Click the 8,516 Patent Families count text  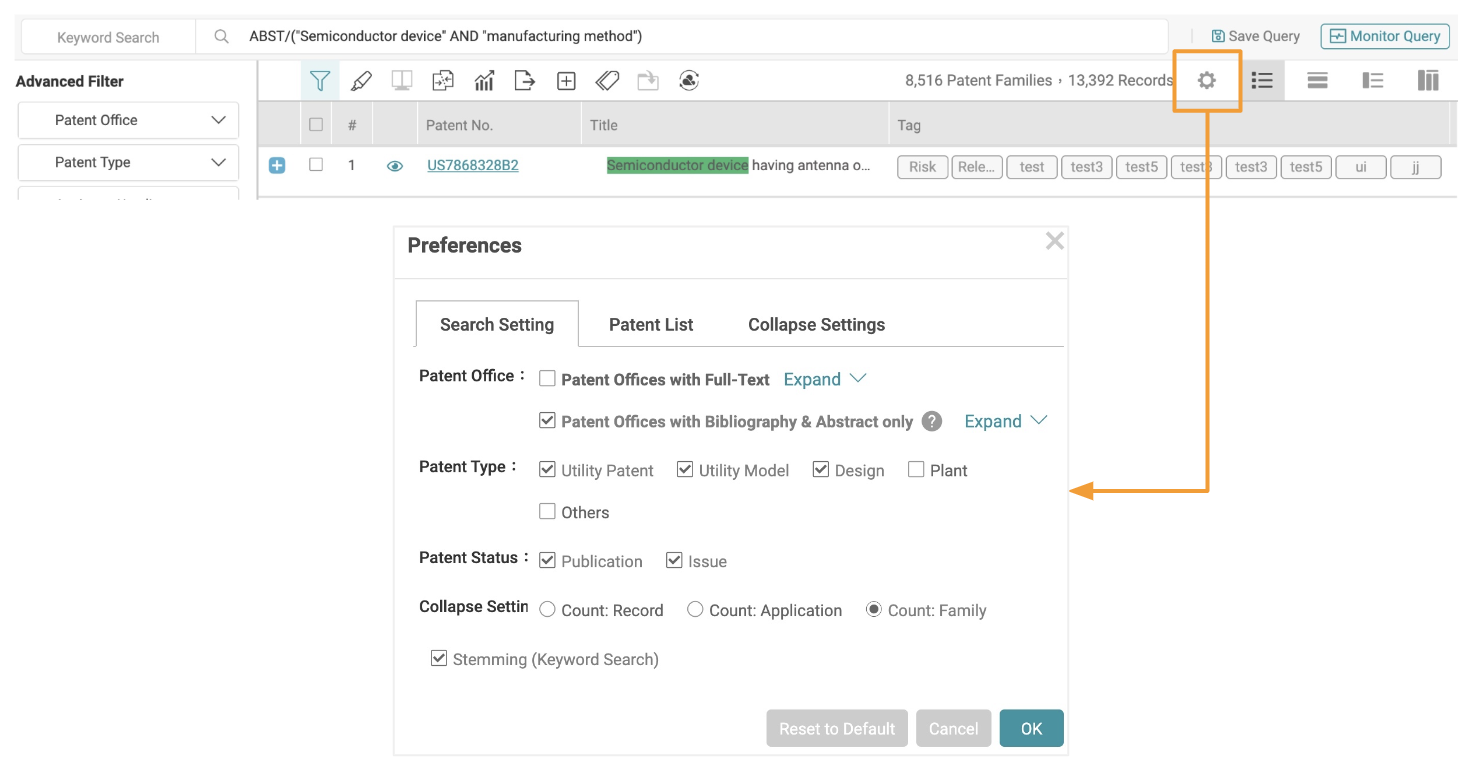(x=978, y=80)
